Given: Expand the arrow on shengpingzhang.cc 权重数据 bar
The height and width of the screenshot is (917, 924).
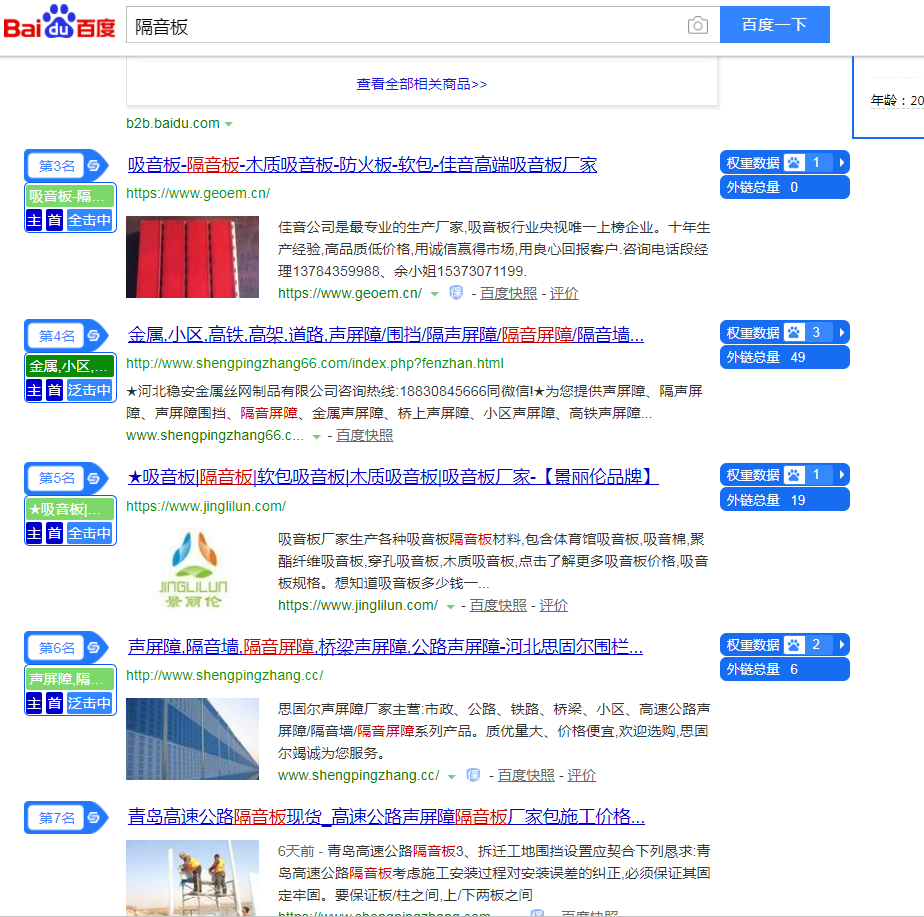Looking at the screenshot, I should [842, 645].
